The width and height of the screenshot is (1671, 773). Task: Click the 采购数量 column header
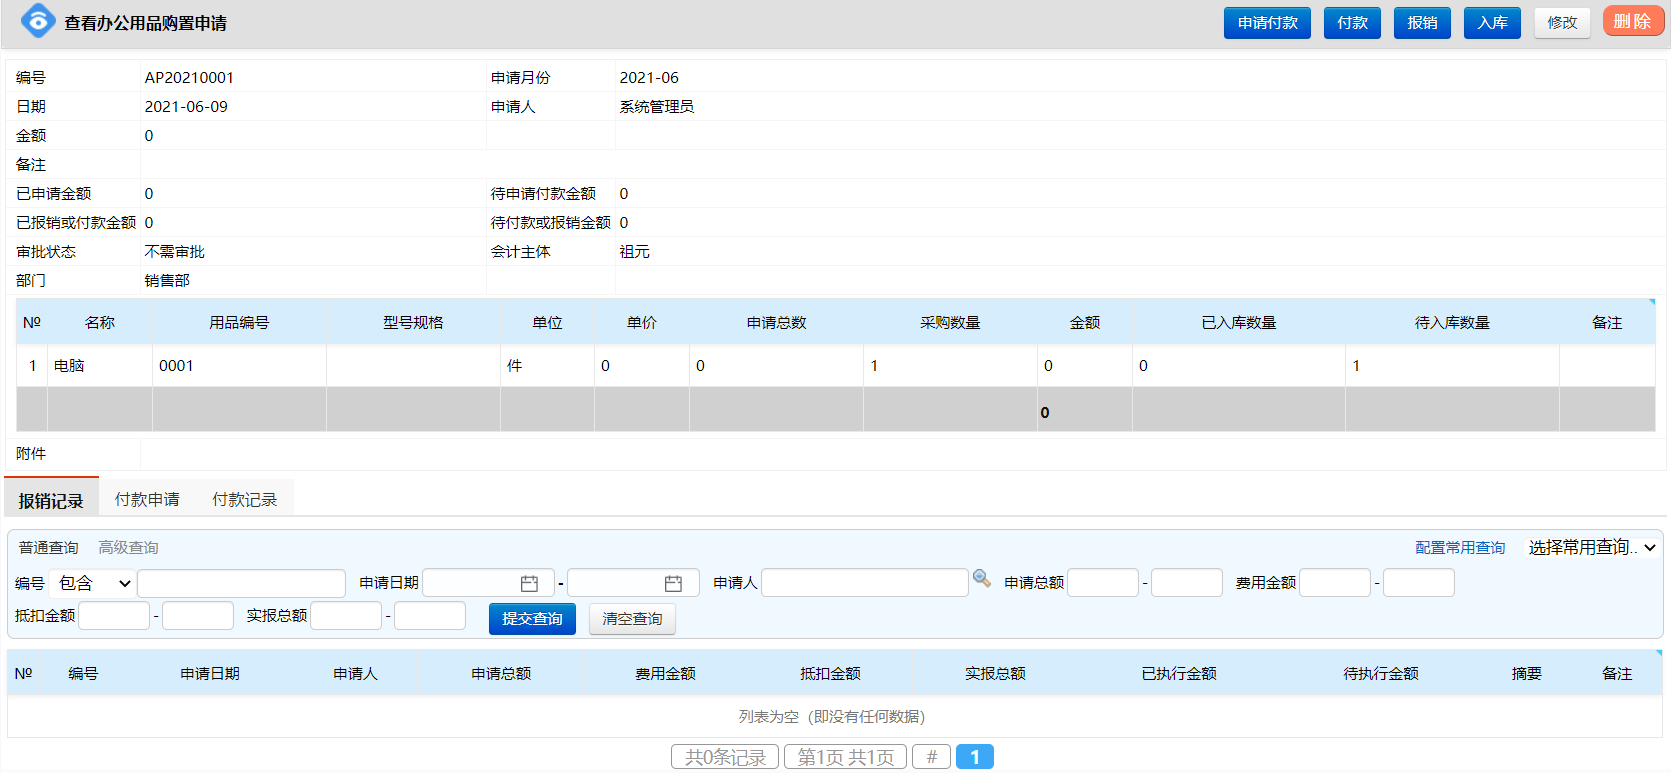pos(950,322)
